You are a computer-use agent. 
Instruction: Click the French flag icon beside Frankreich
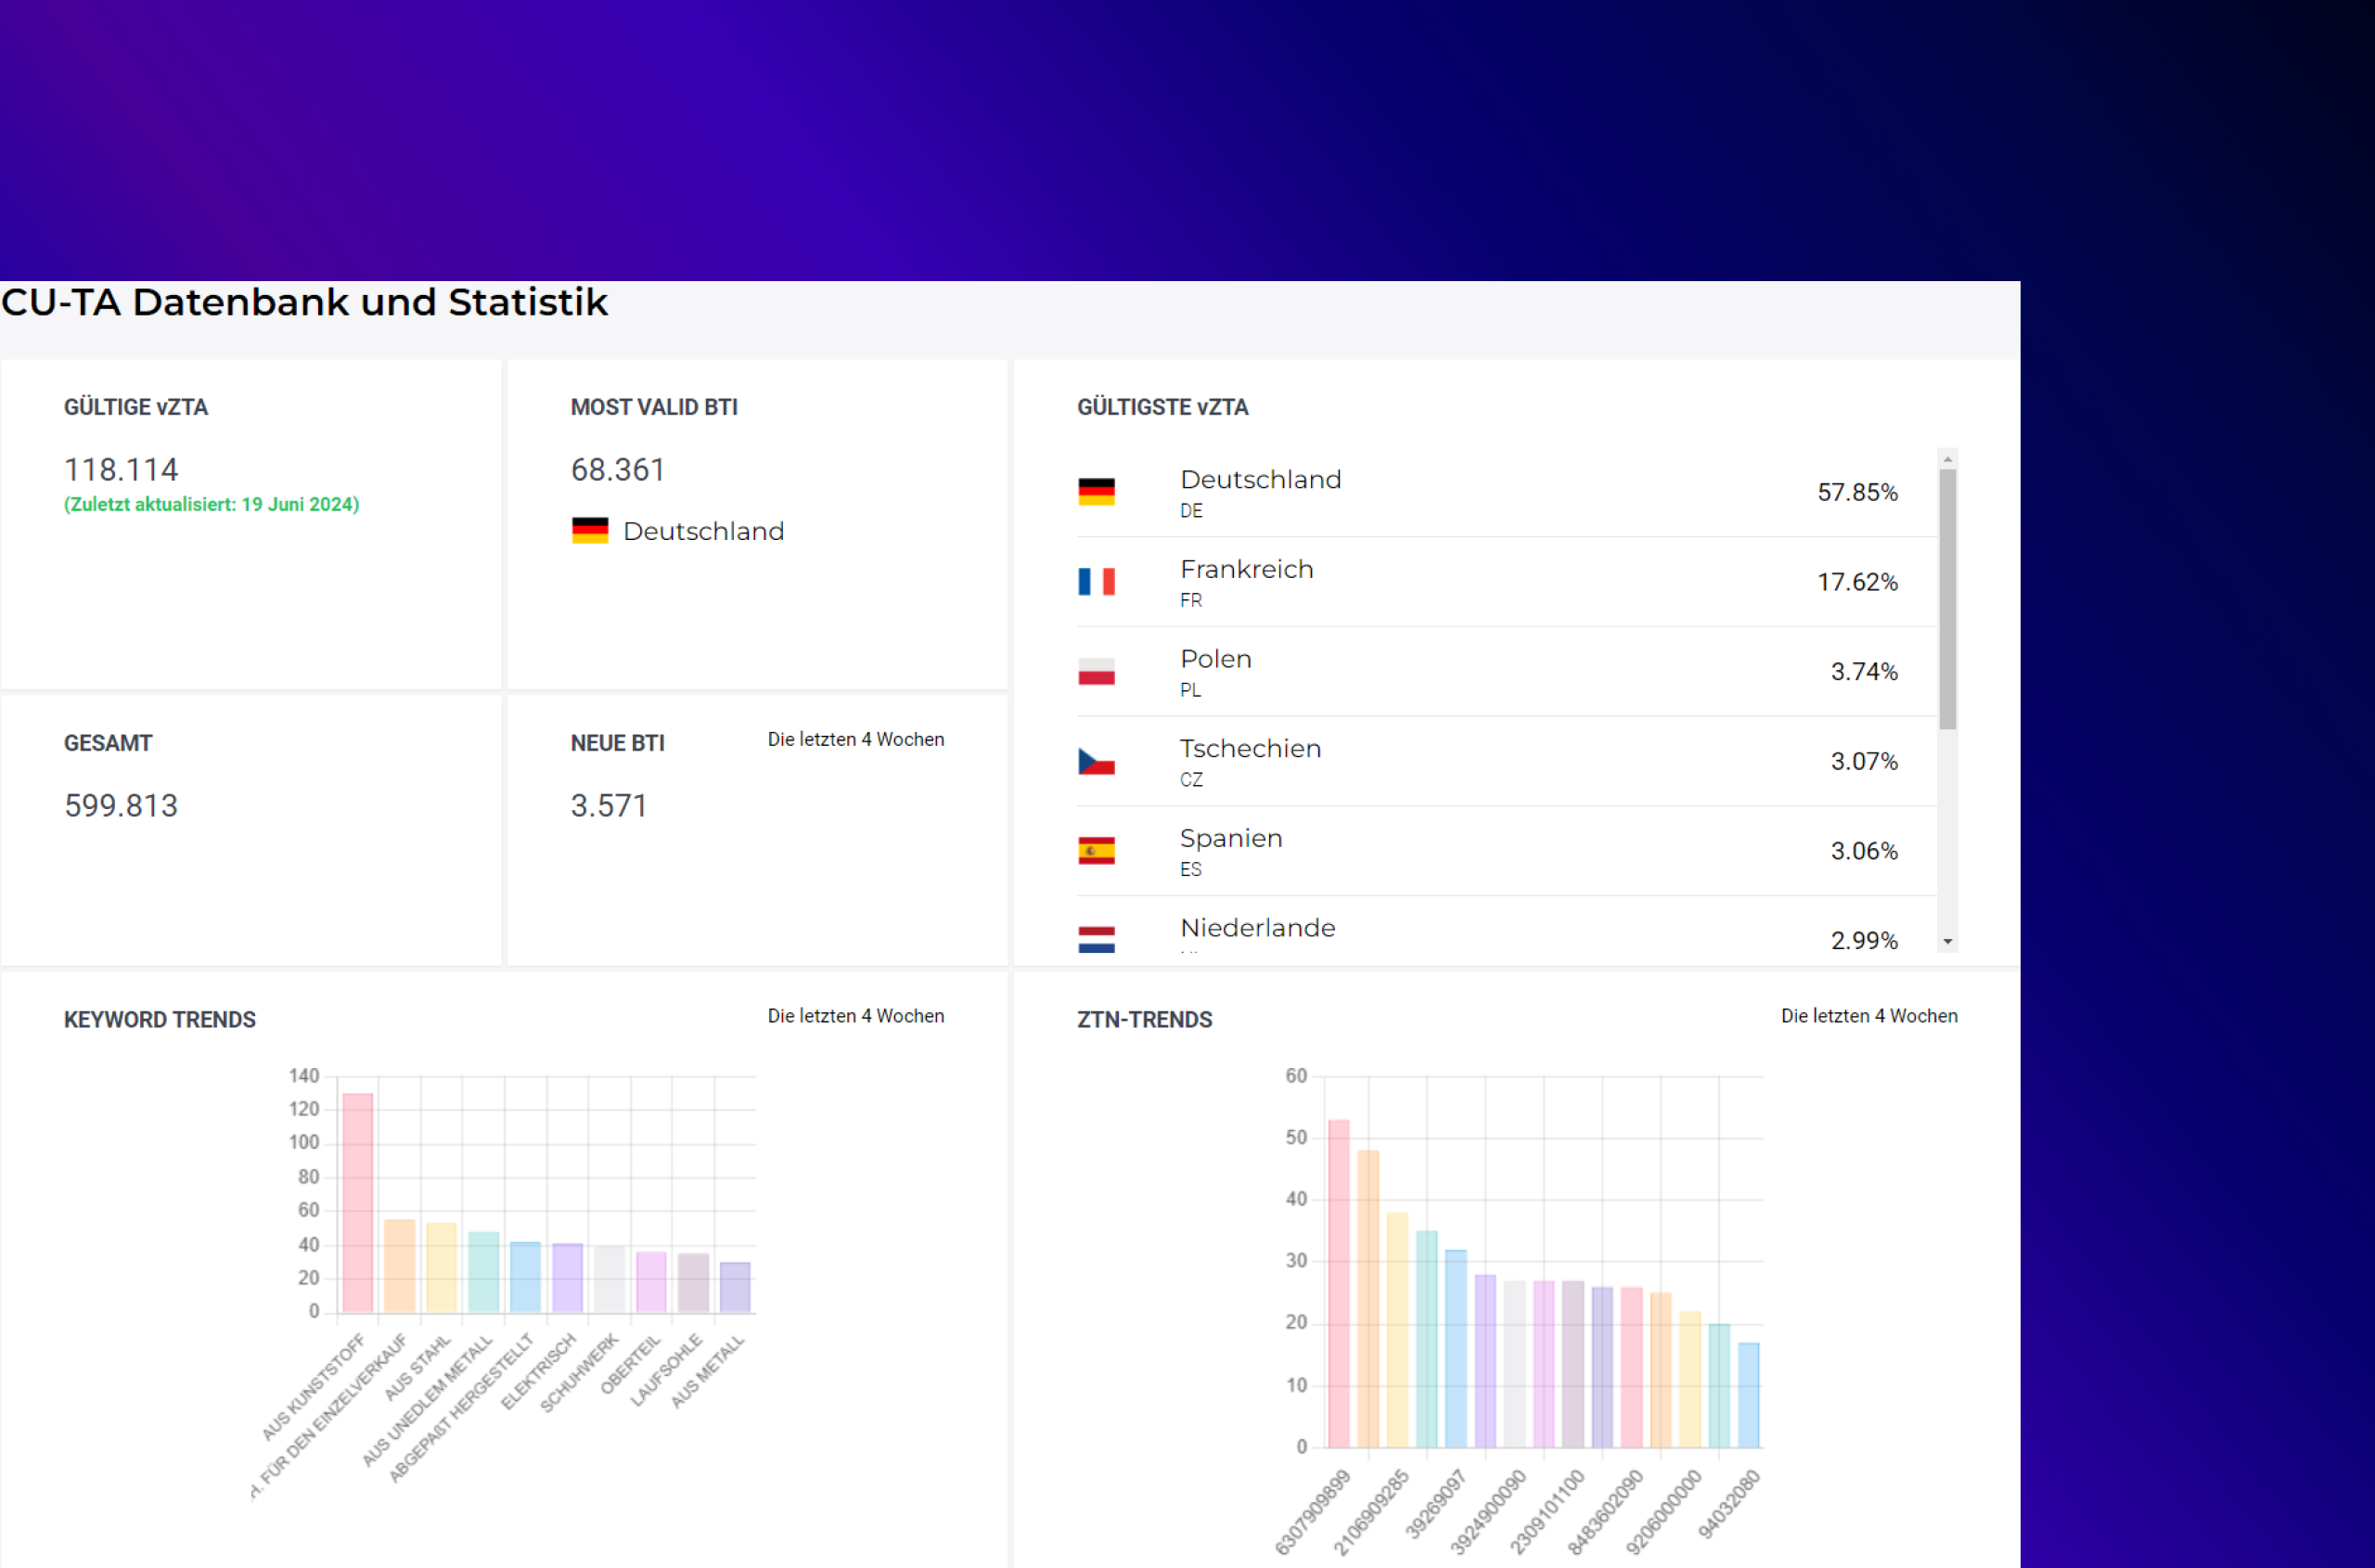1096,582
